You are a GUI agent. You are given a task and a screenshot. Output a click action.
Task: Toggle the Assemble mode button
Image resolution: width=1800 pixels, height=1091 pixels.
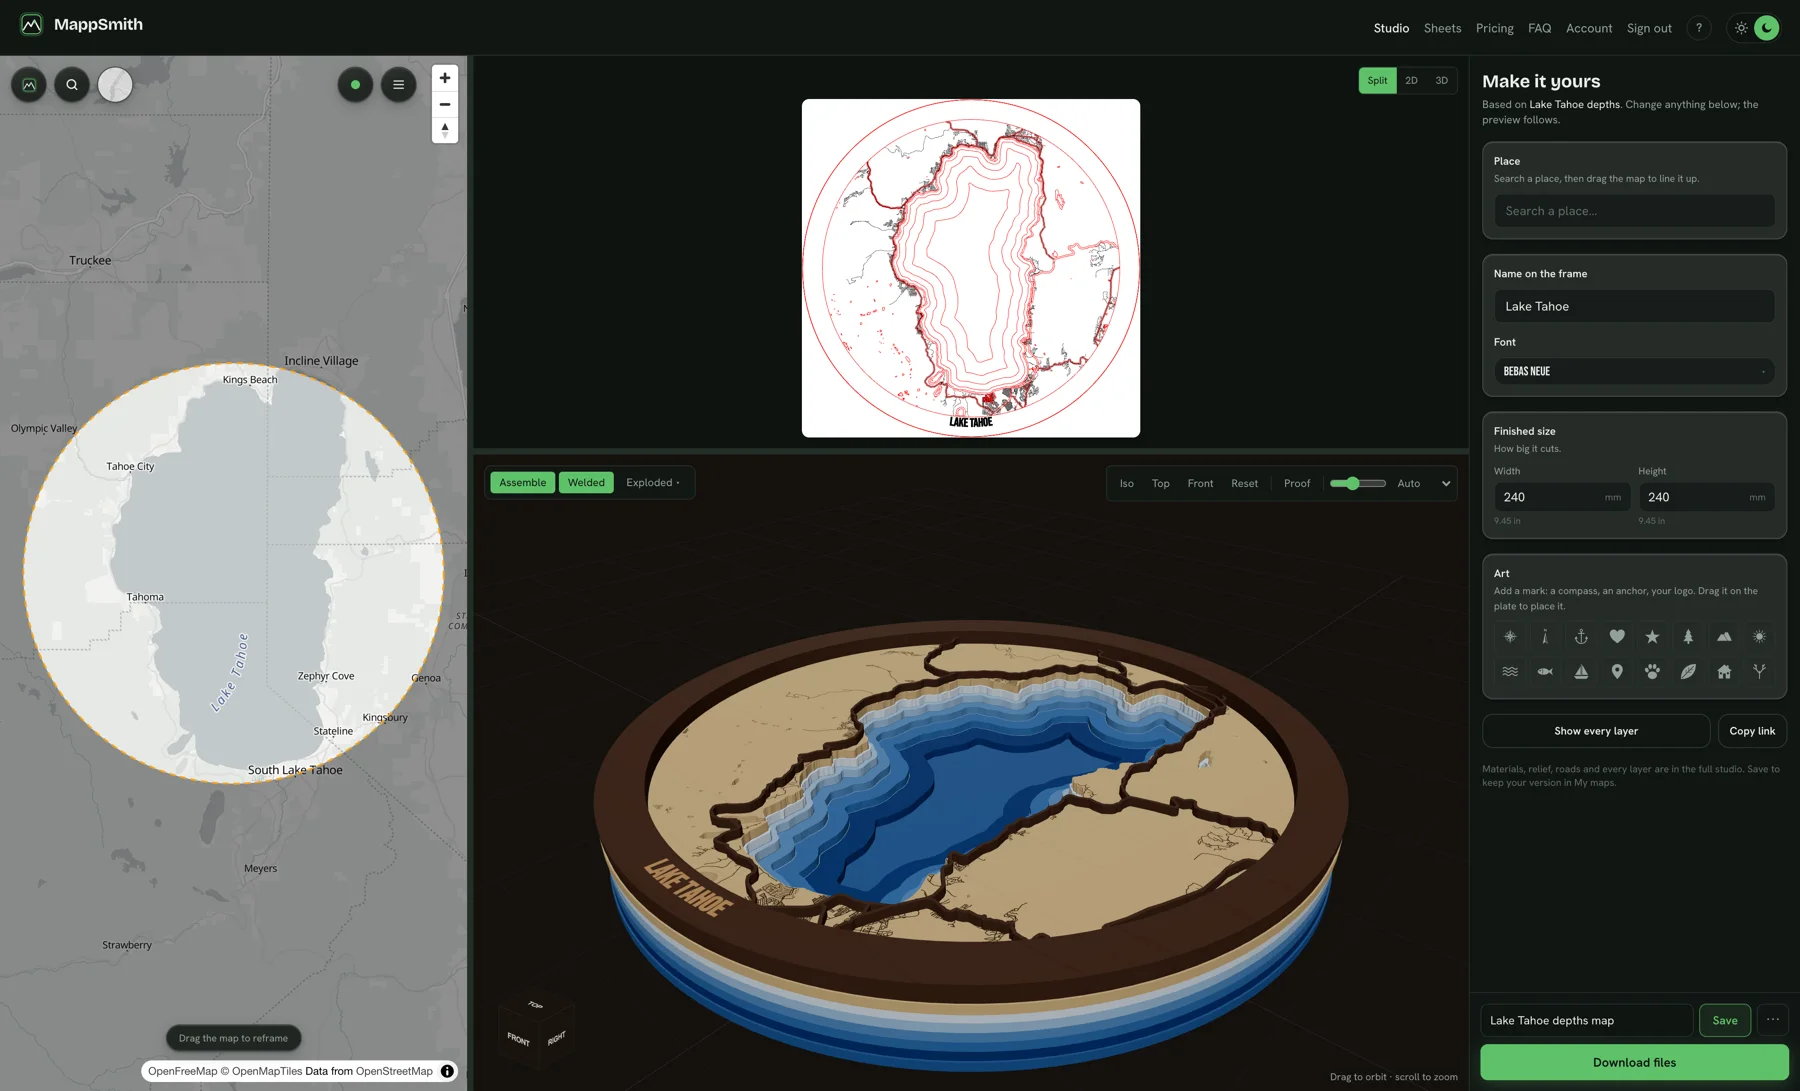[522, 483]
